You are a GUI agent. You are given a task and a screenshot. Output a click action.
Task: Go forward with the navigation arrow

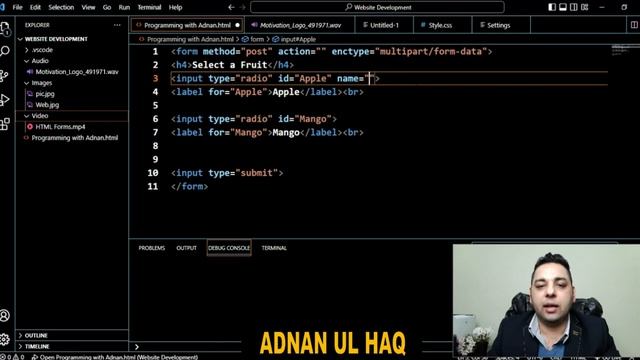coord(242,7)
